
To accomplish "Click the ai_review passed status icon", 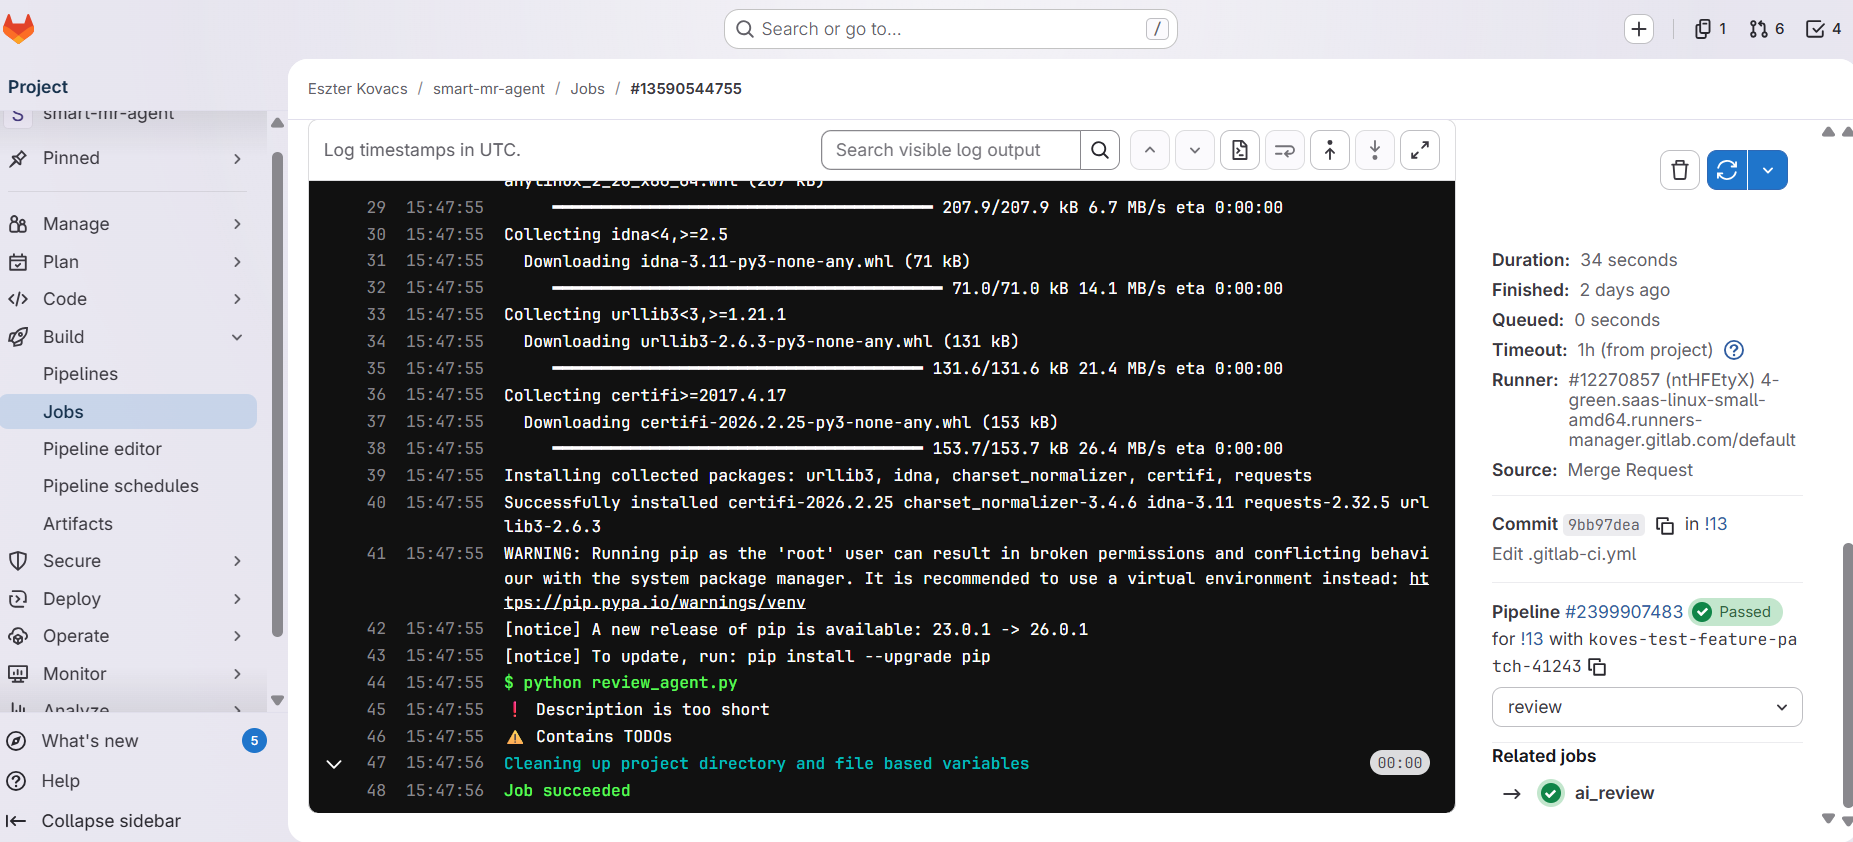I will click(x=1551, y=793).
